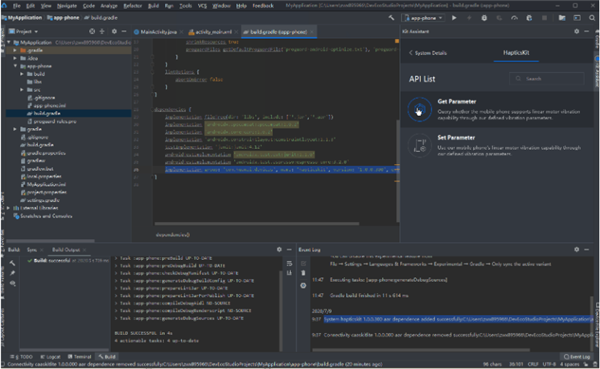
Task: Open Project panel gear settings
Action: (x=114, y=31)
